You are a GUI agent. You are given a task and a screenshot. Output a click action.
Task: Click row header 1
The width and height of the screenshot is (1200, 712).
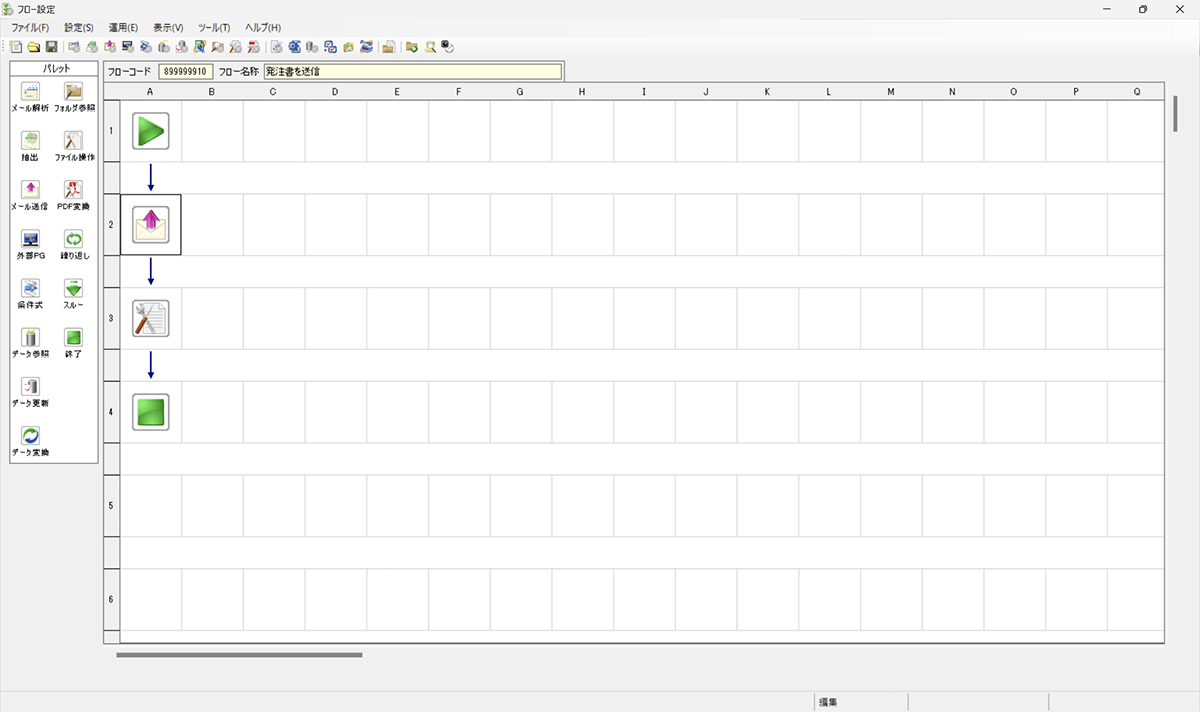(111, 131)
